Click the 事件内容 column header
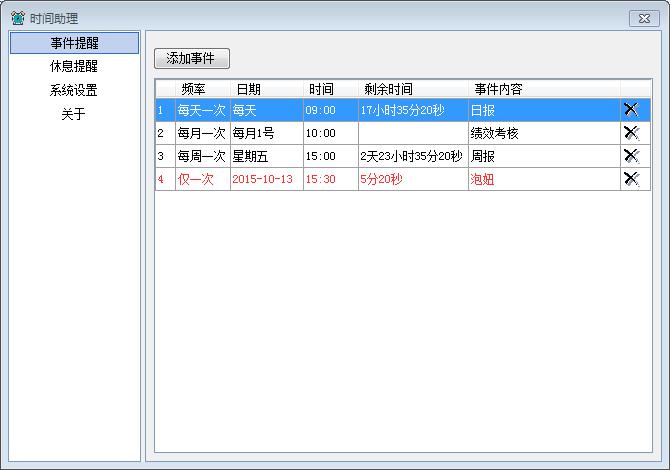Viewport: 670px width, 470px height. [x=498, y=89]
